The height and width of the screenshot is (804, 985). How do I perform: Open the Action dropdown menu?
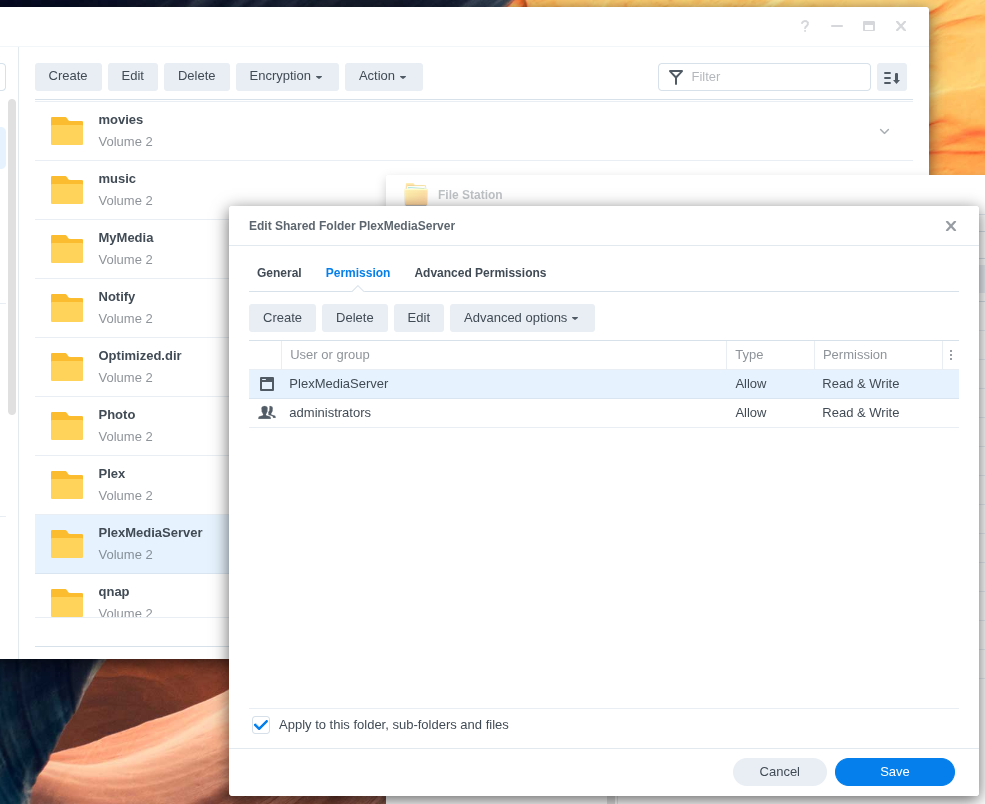pyautogui.click(x=384, y=77)
